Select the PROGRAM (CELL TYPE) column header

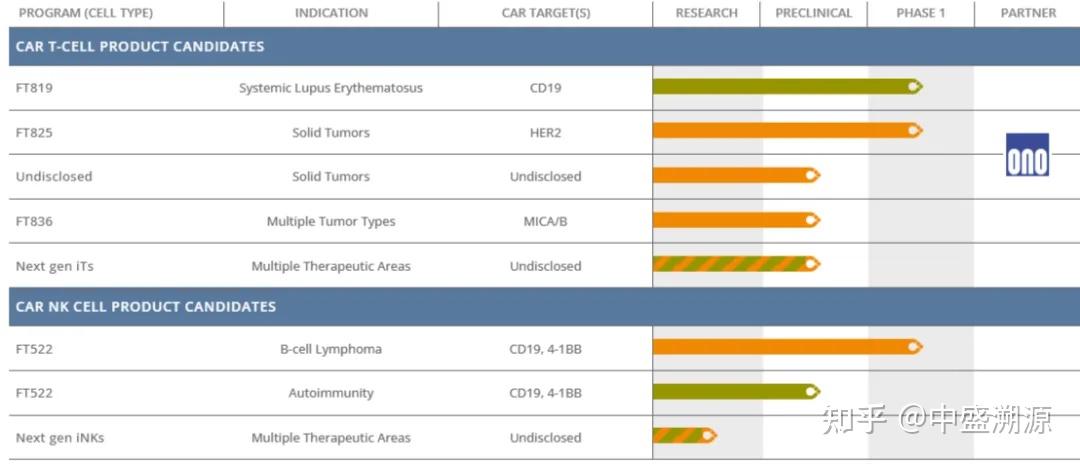pos(86,13)
